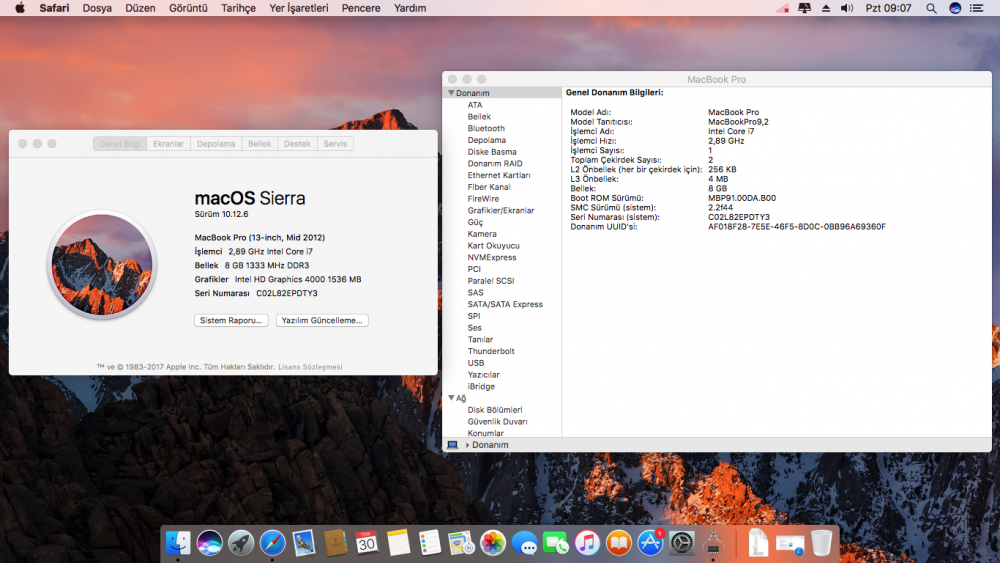The width and height of the screenshot is (1000, 563).
Task: Select the Genel Bilgi tab
Action: coord(120,144)
